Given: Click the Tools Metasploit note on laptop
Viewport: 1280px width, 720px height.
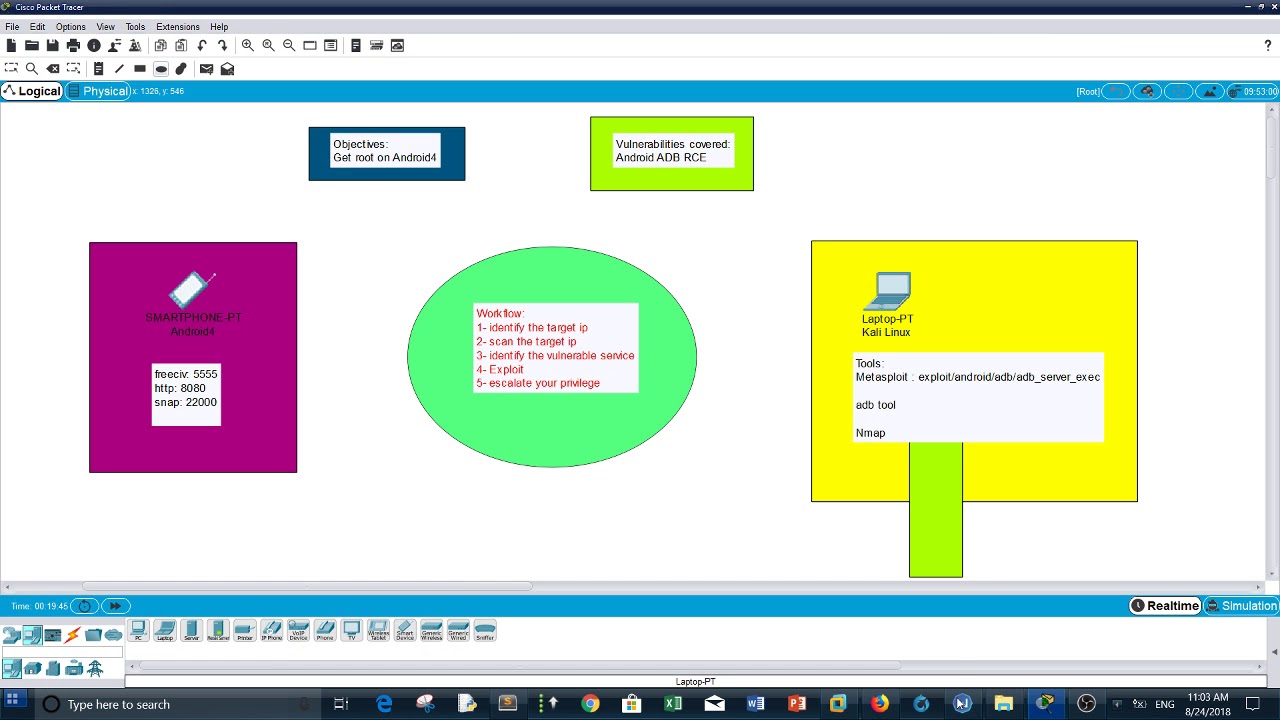Looking at the screenshot, I should 978,398.
